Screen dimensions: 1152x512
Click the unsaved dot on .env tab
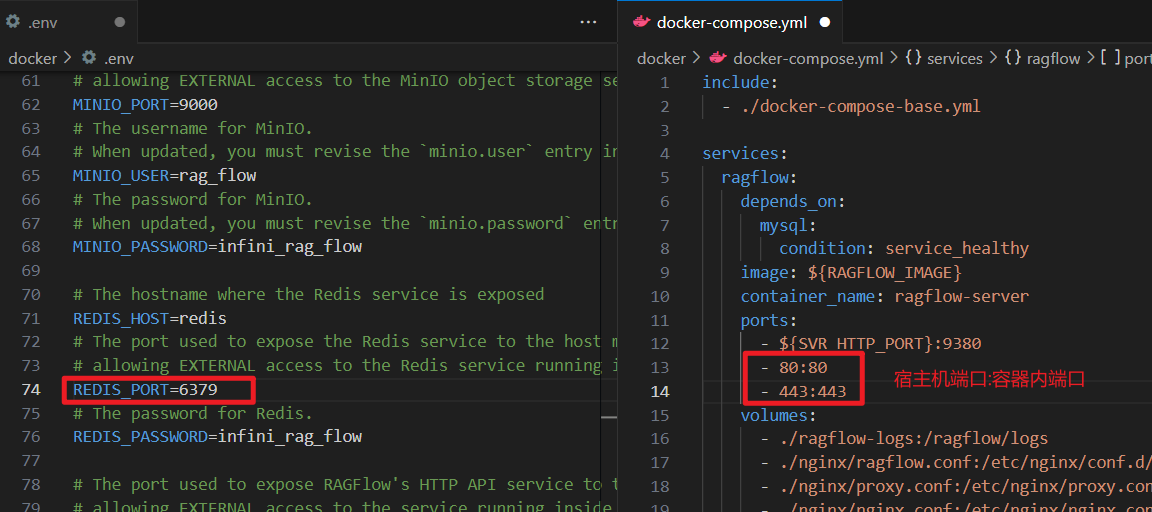click(121, 21)
